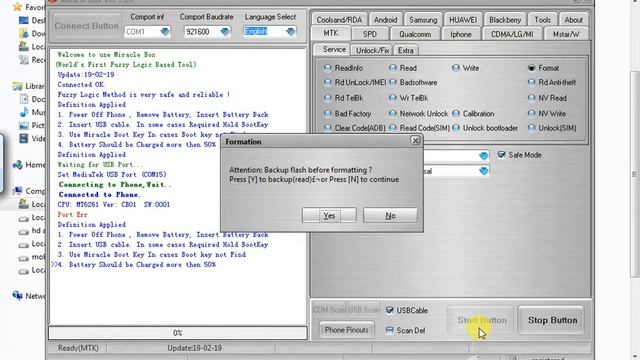640x360 pixels.
Task: Select the Clear Code(ADB) radio button
Action: click(327, 128)
